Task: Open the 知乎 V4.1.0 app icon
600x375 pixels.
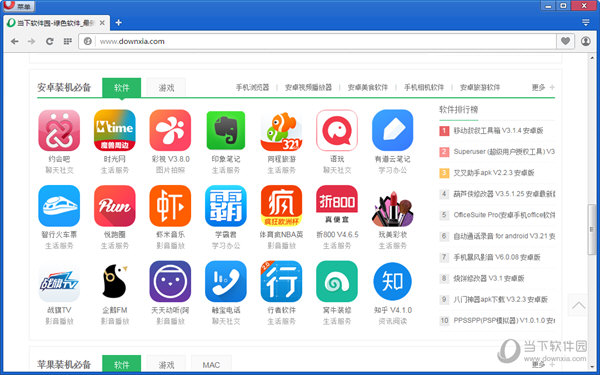Action: tap(393, 282)
